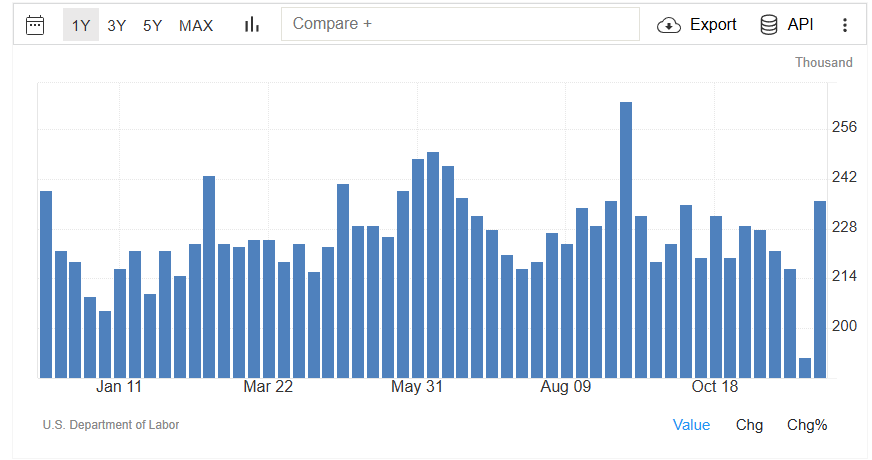This screenshot has height=460, width=872.
Task: Click the shortest bar near chart end
Action: tap(805, 368)
